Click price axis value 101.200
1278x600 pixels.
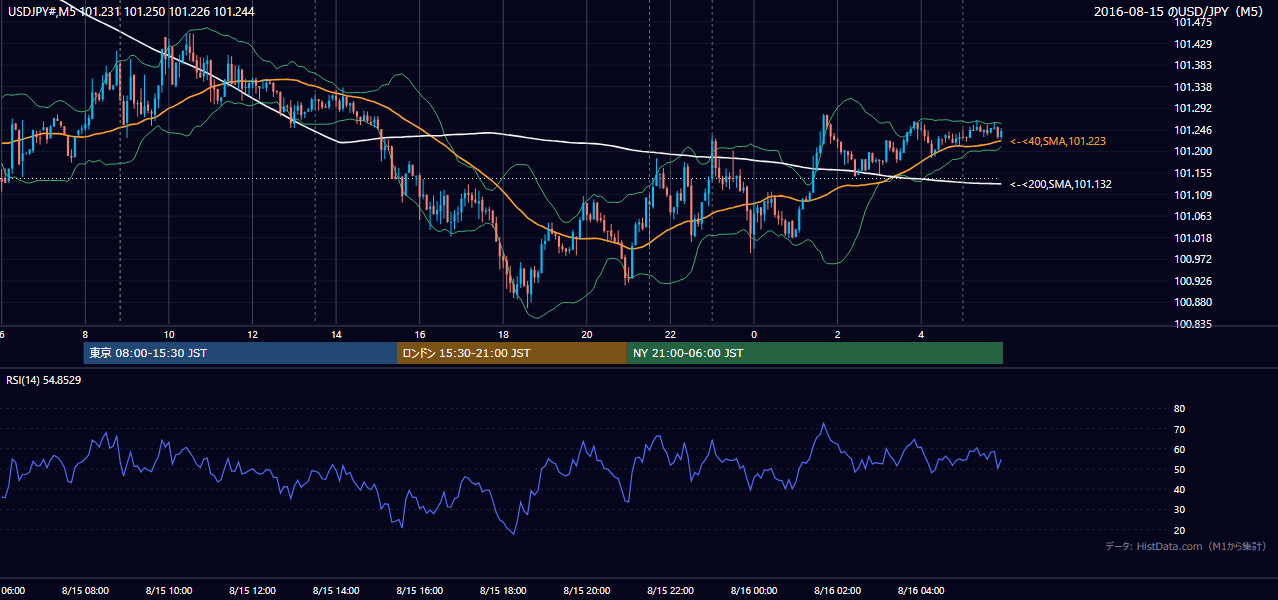coord(1193,152)
